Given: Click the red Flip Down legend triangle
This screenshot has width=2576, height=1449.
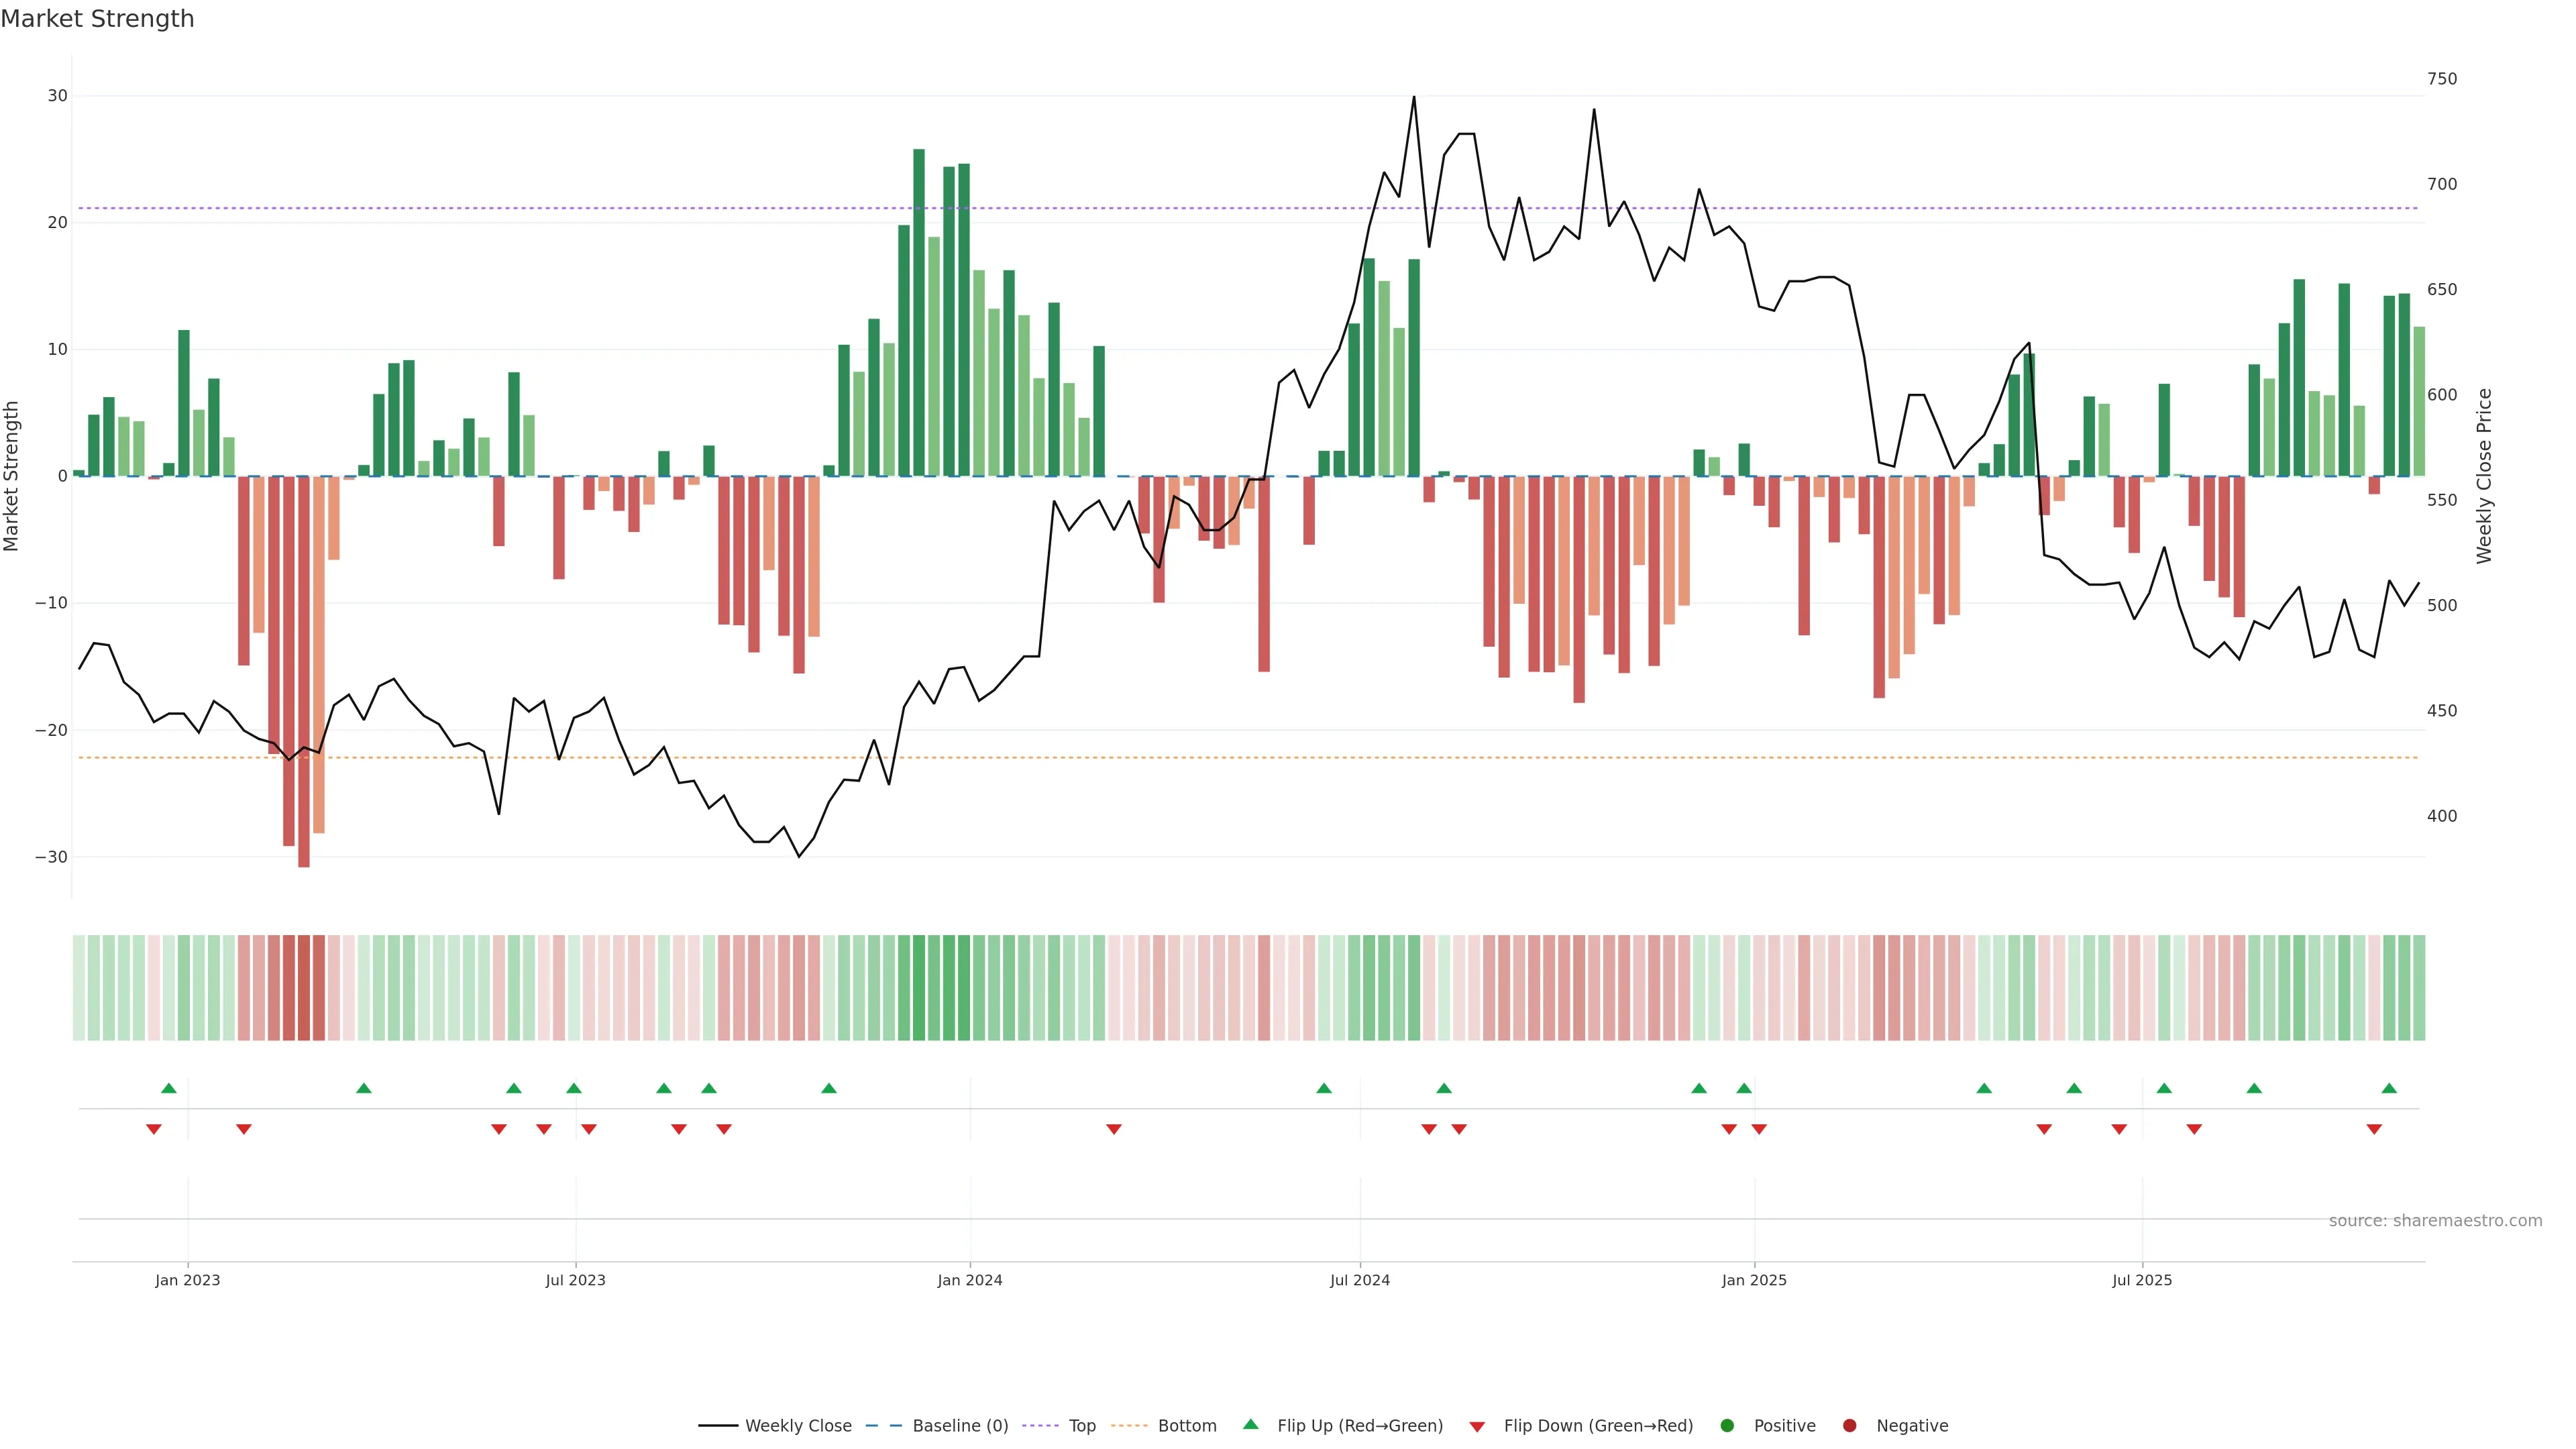Looking at the screenshot, I should coord(1477,1426).
